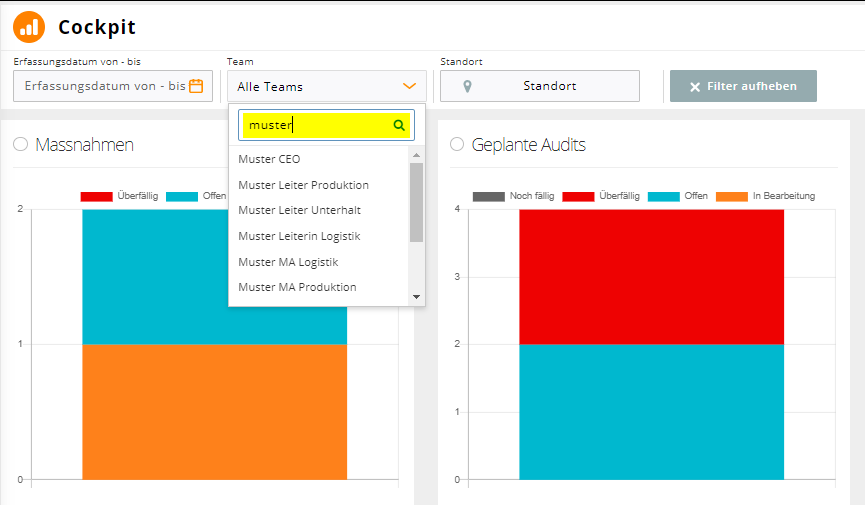
Task: Toggle Offen legend swatch in Massnahmen chart
Action: (x=182, y=196)
